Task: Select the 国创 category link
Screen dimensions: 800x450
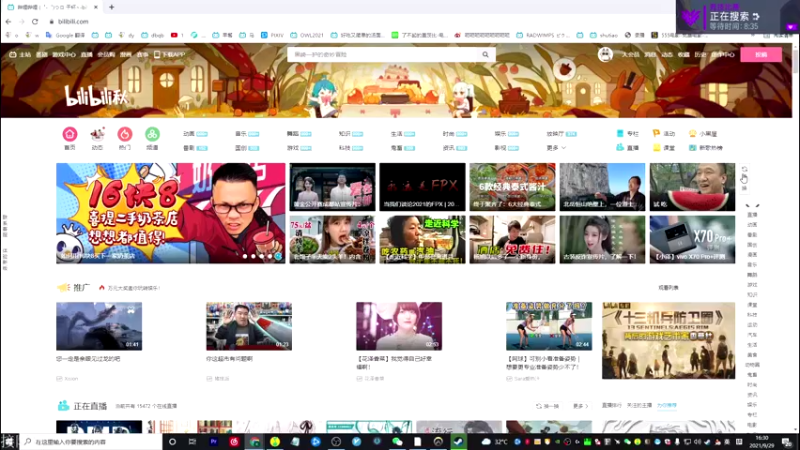Action: (x=241, y=148)
